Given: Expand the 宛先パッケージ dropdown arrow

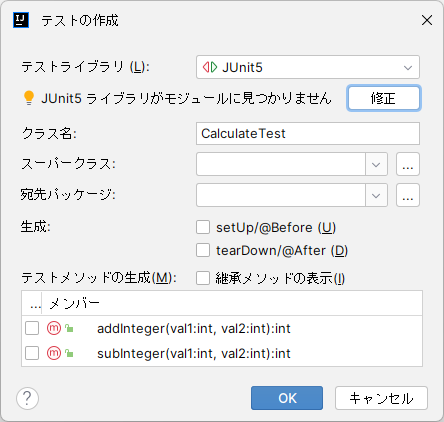Looking at the screenshot, I should 376,195.
